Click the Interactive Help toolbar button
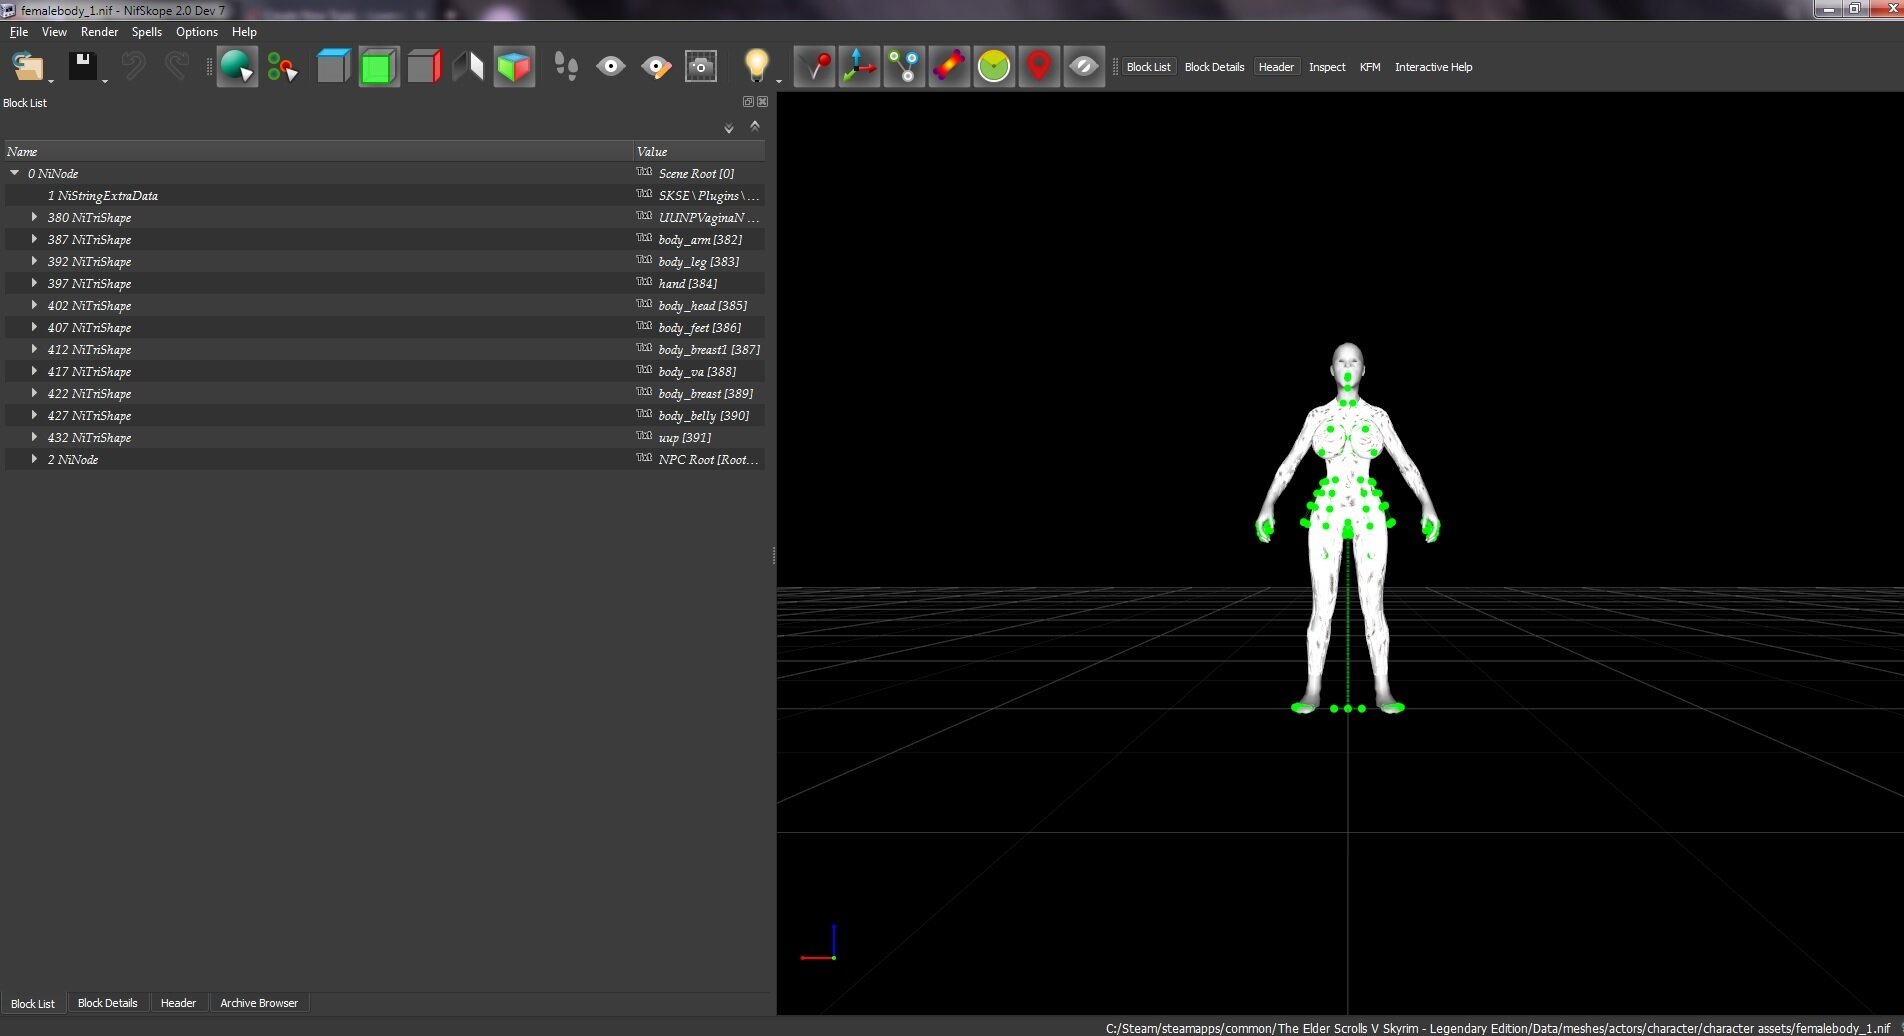The image size is (1904, 1036). (x=1433, y=67)
